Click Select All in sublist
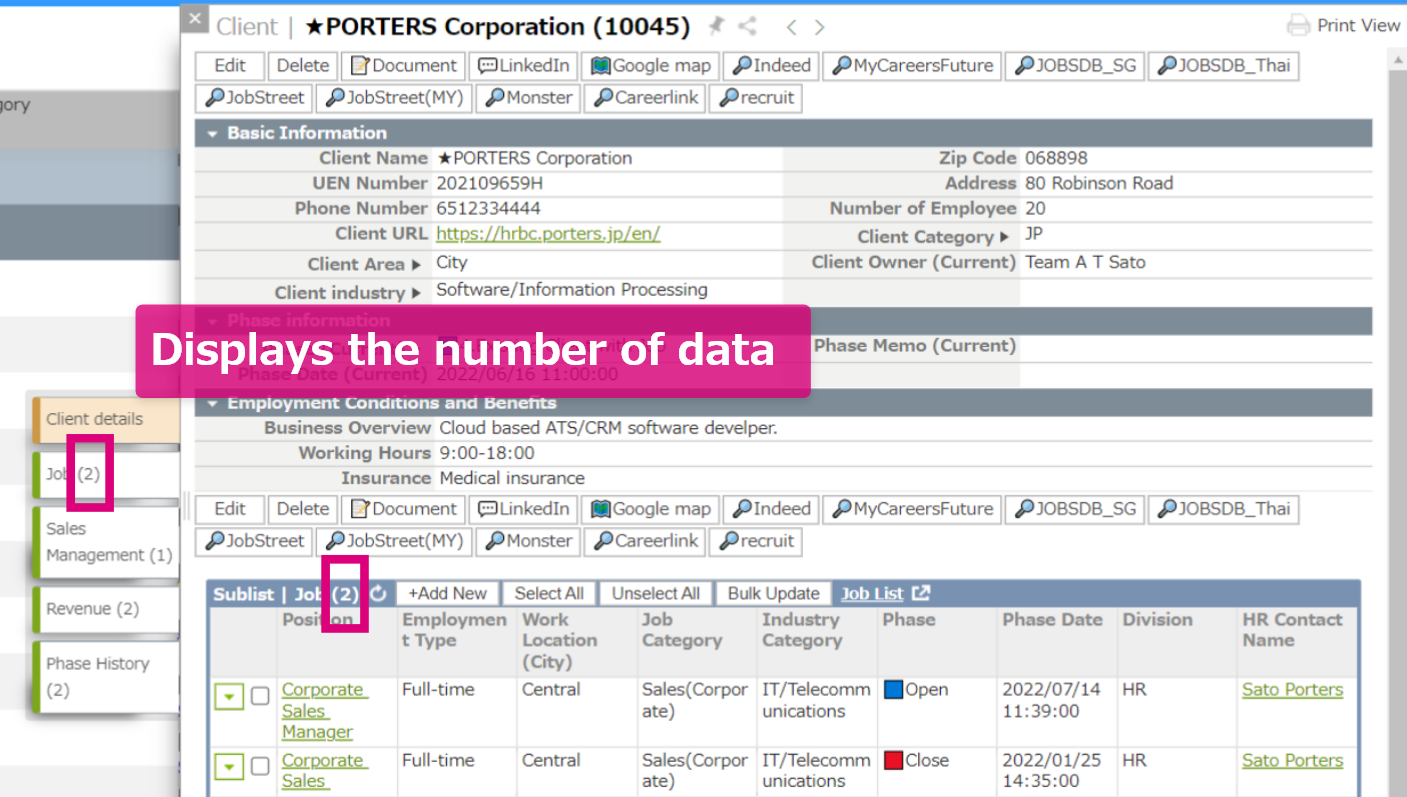 pyautogui.click(x=549, y=593)
